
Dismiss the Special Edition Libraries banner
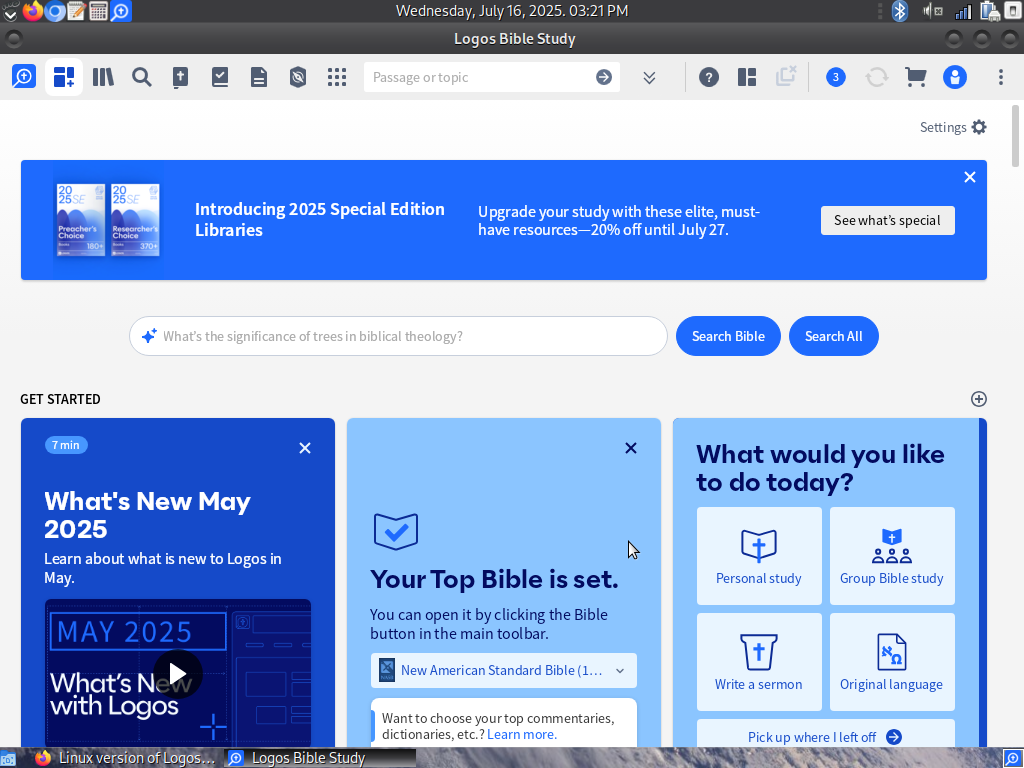[970, 177]
